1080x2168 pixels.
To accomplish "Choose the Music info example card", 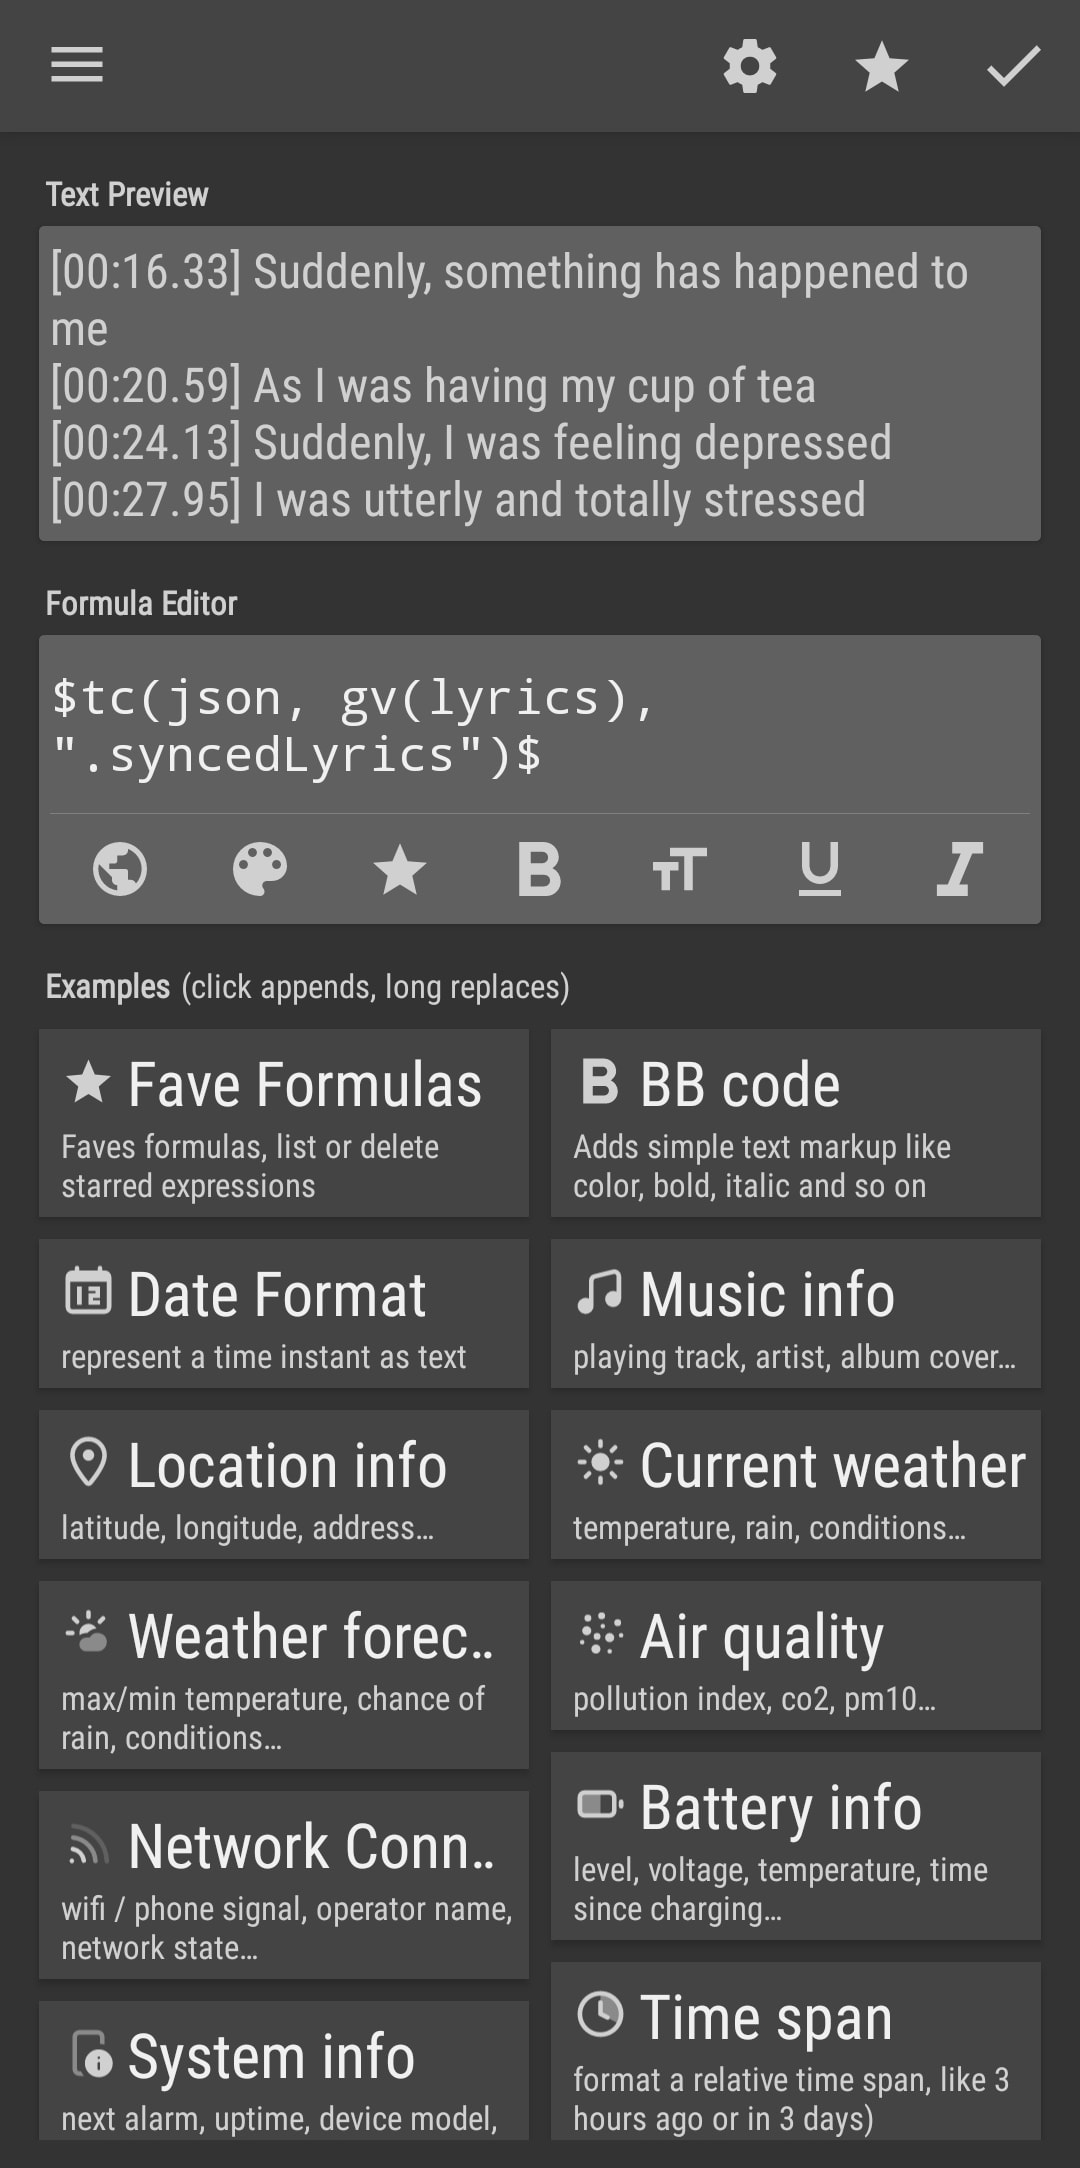I will [x=796, y=1313].
